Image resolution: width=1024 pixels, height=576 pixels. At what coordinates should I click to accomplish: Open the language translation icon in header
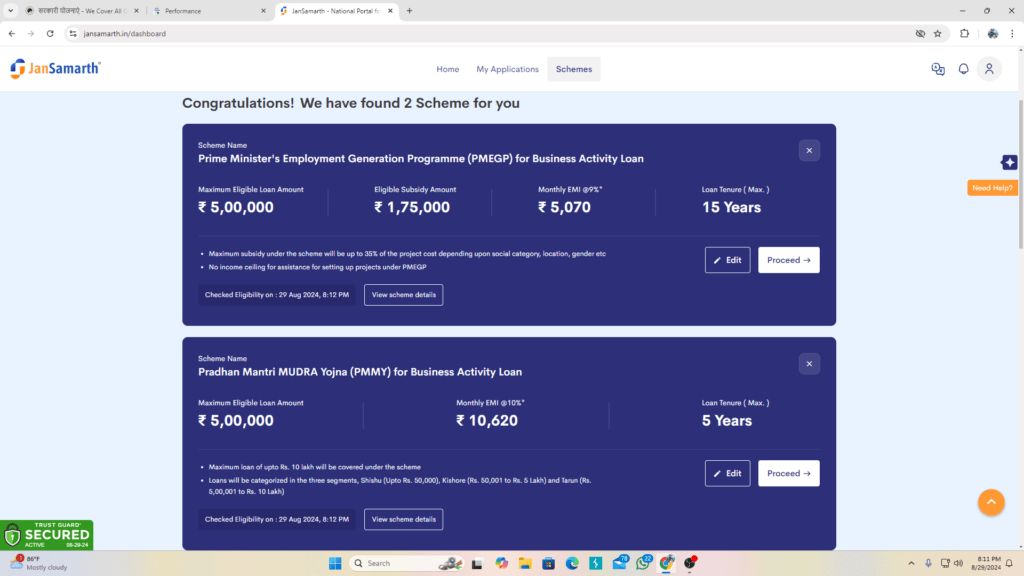pyautogui.click(x=938, y=69)
